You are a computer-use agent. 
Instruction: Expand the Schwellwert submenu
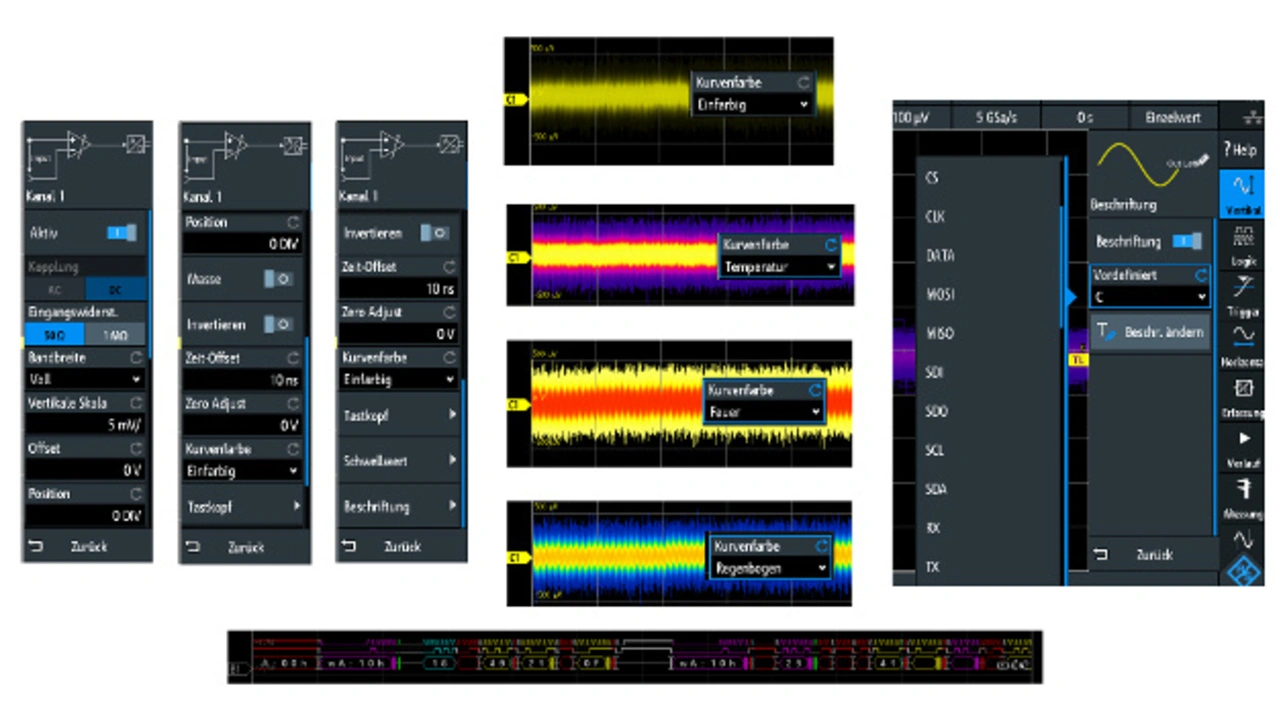click(x=400, y=461)
